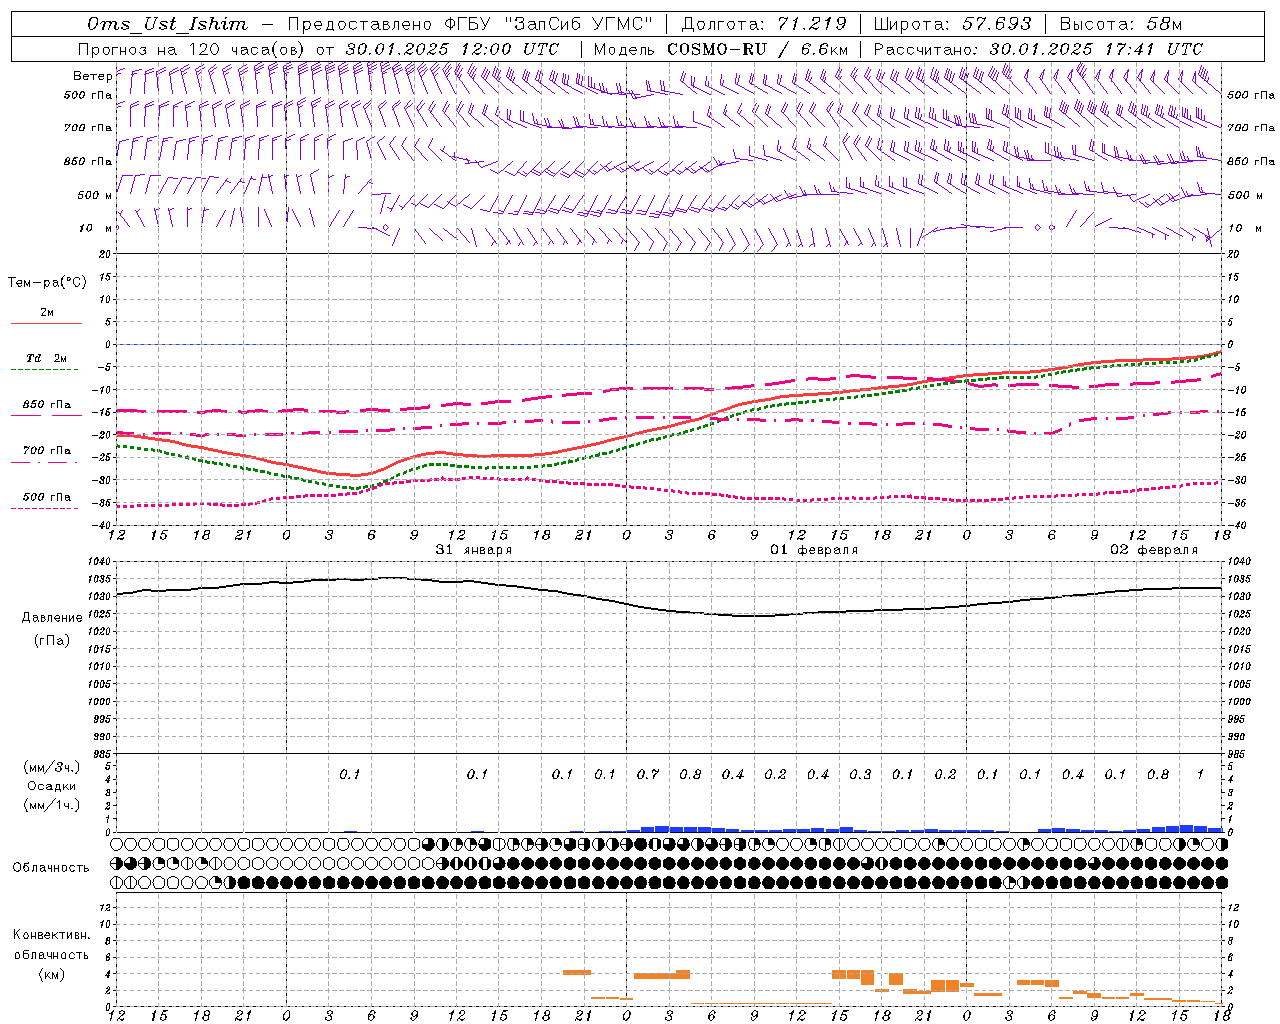The width and height of the screenshot is (1280, 1024).
Task: Click the (км) unit label of convective panel
Action: tap(51, 974)
